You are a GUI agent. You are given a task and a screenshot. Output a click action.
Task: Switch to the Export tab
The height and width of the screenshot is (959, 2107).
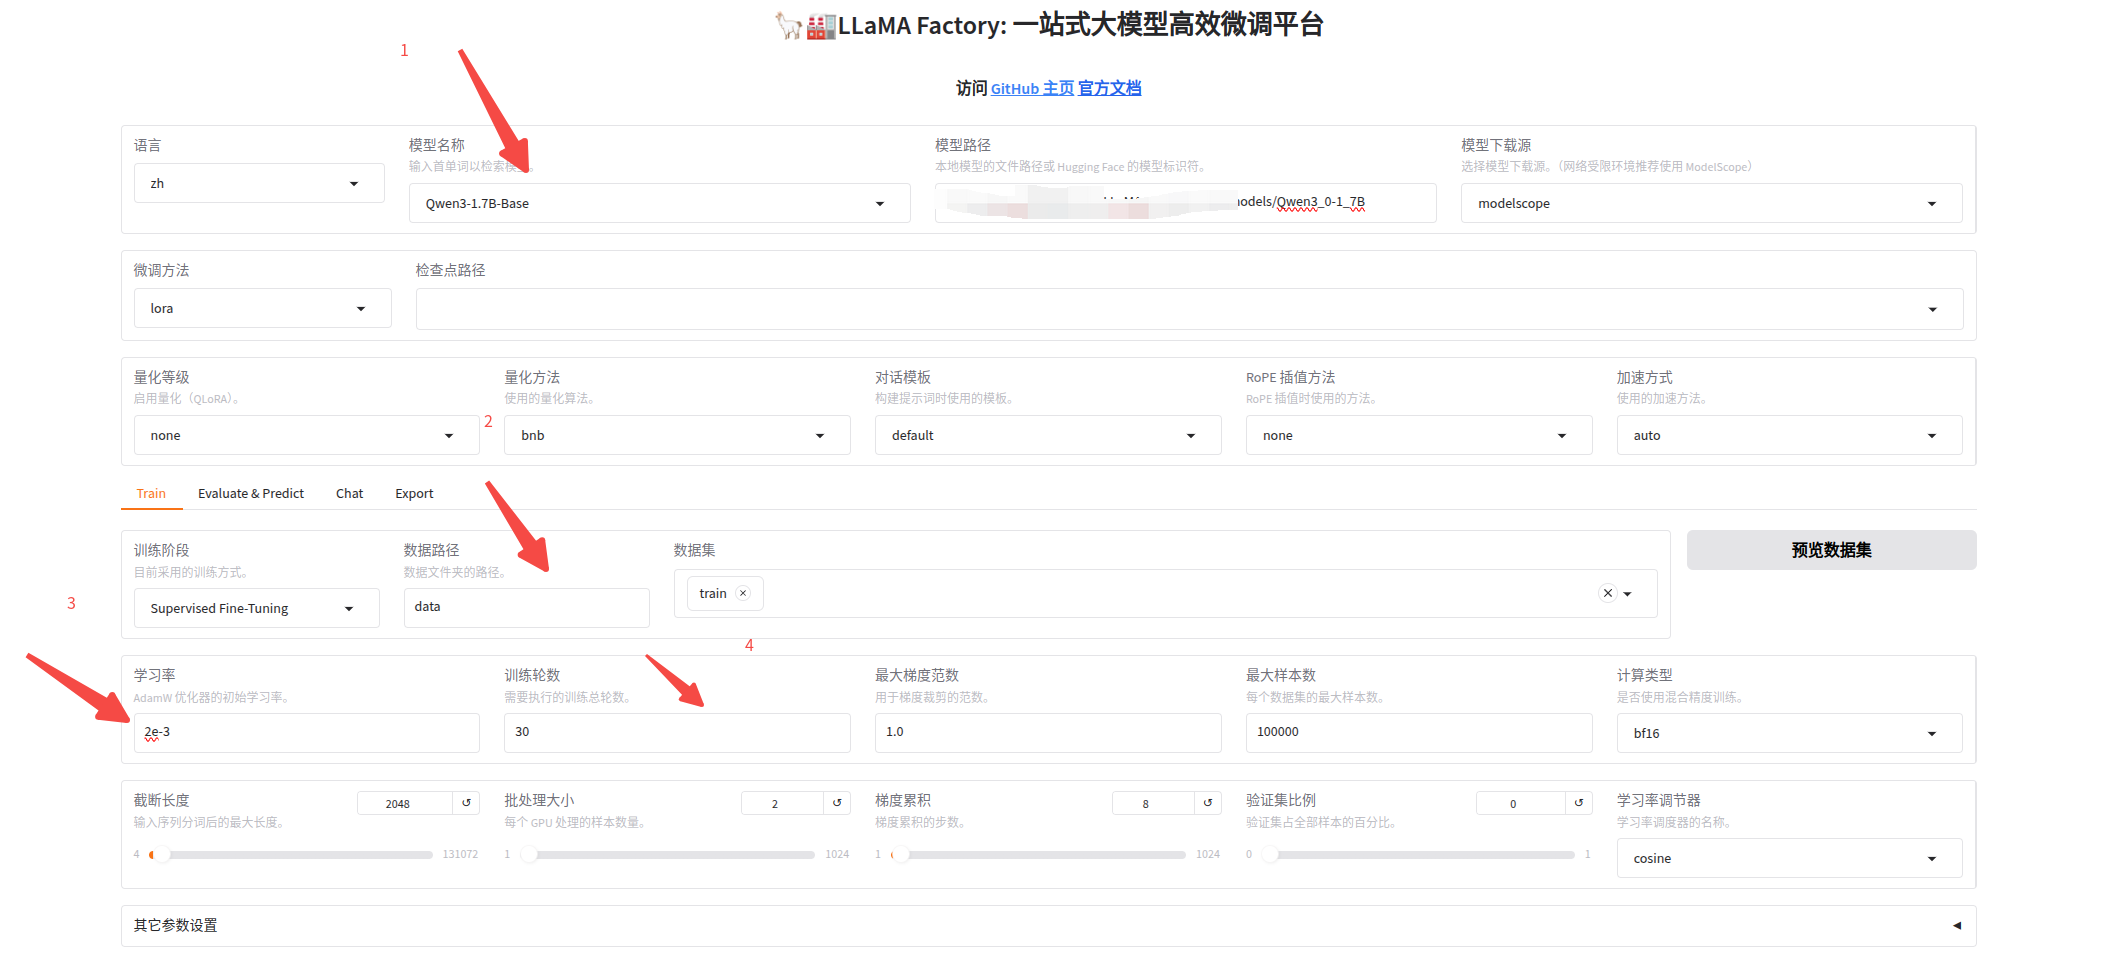(414, 493)
